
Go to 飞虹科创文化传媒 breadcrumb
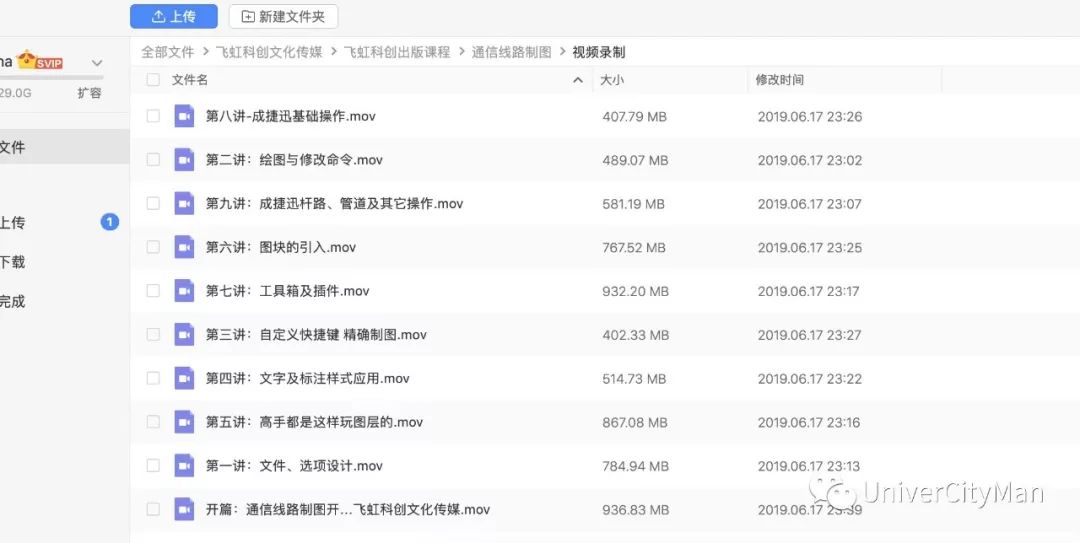coord(269,52)
